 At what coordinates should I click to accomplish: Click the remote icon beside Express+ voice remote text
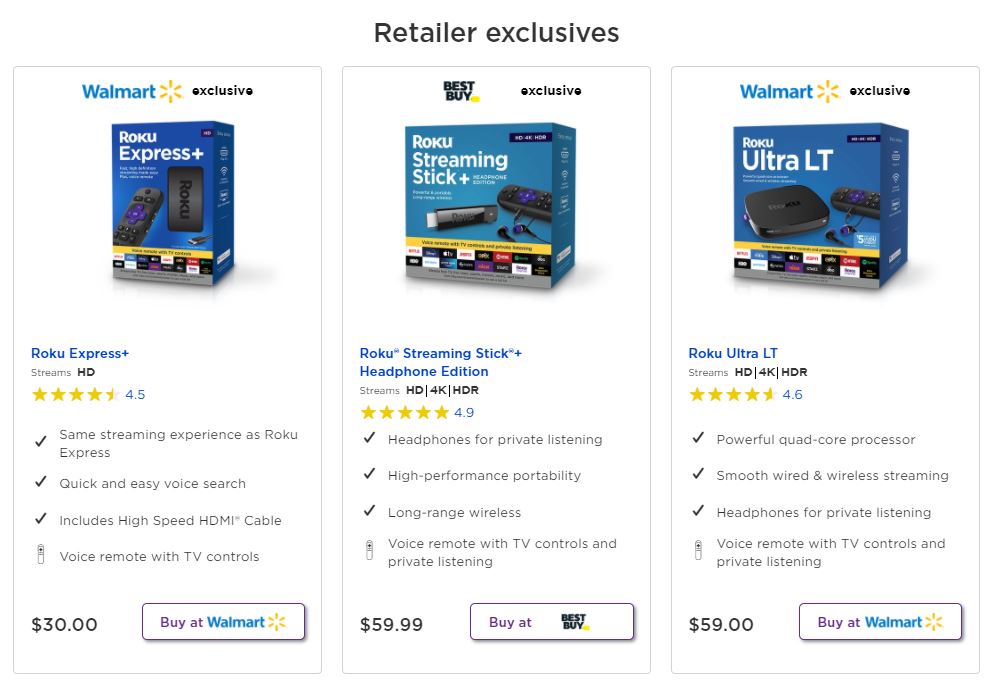click(41, 555)
